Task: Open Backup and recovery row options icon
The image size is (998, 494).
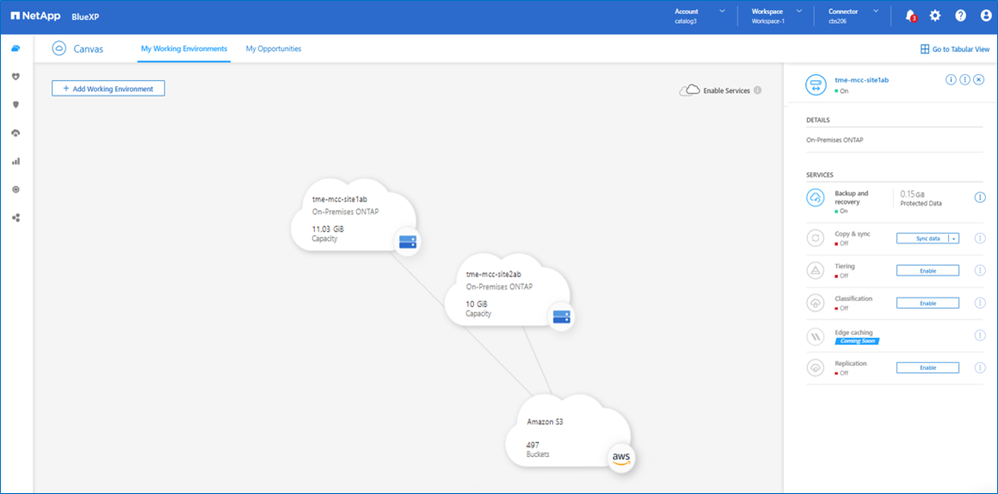Action: pos(980,198)
